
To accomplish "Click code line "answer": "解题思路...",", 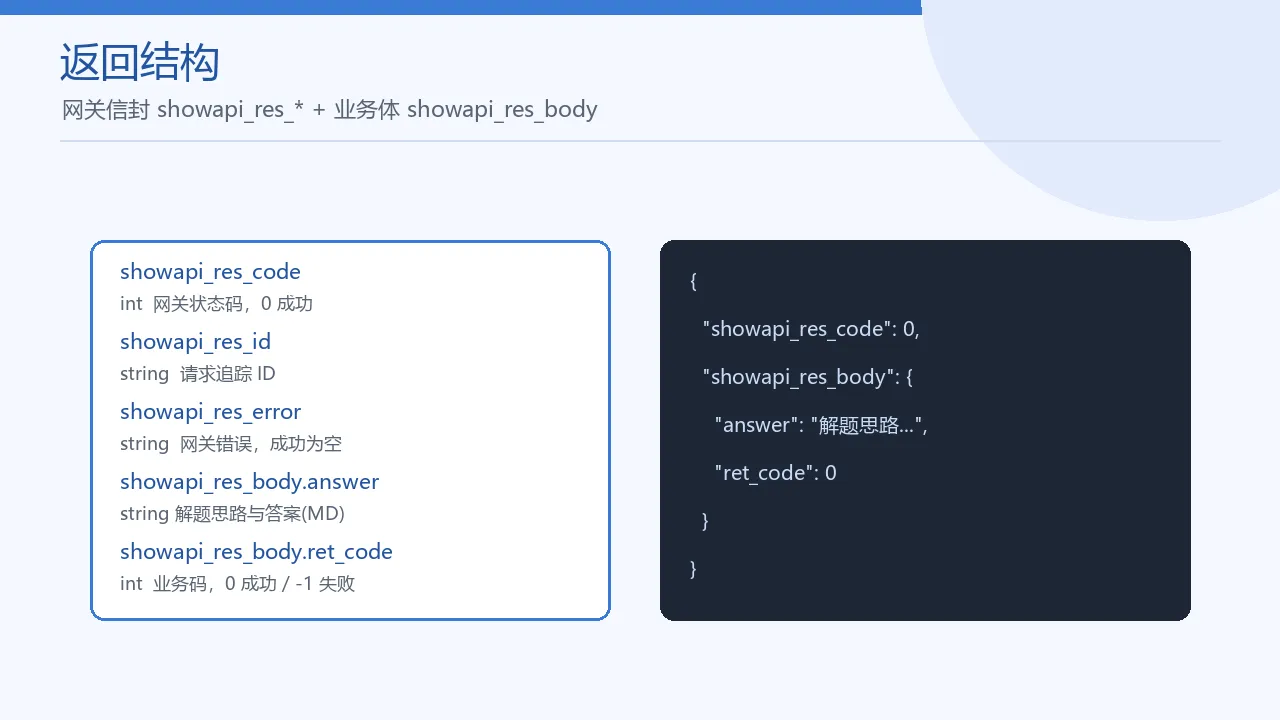I will (x=821, y=425).
